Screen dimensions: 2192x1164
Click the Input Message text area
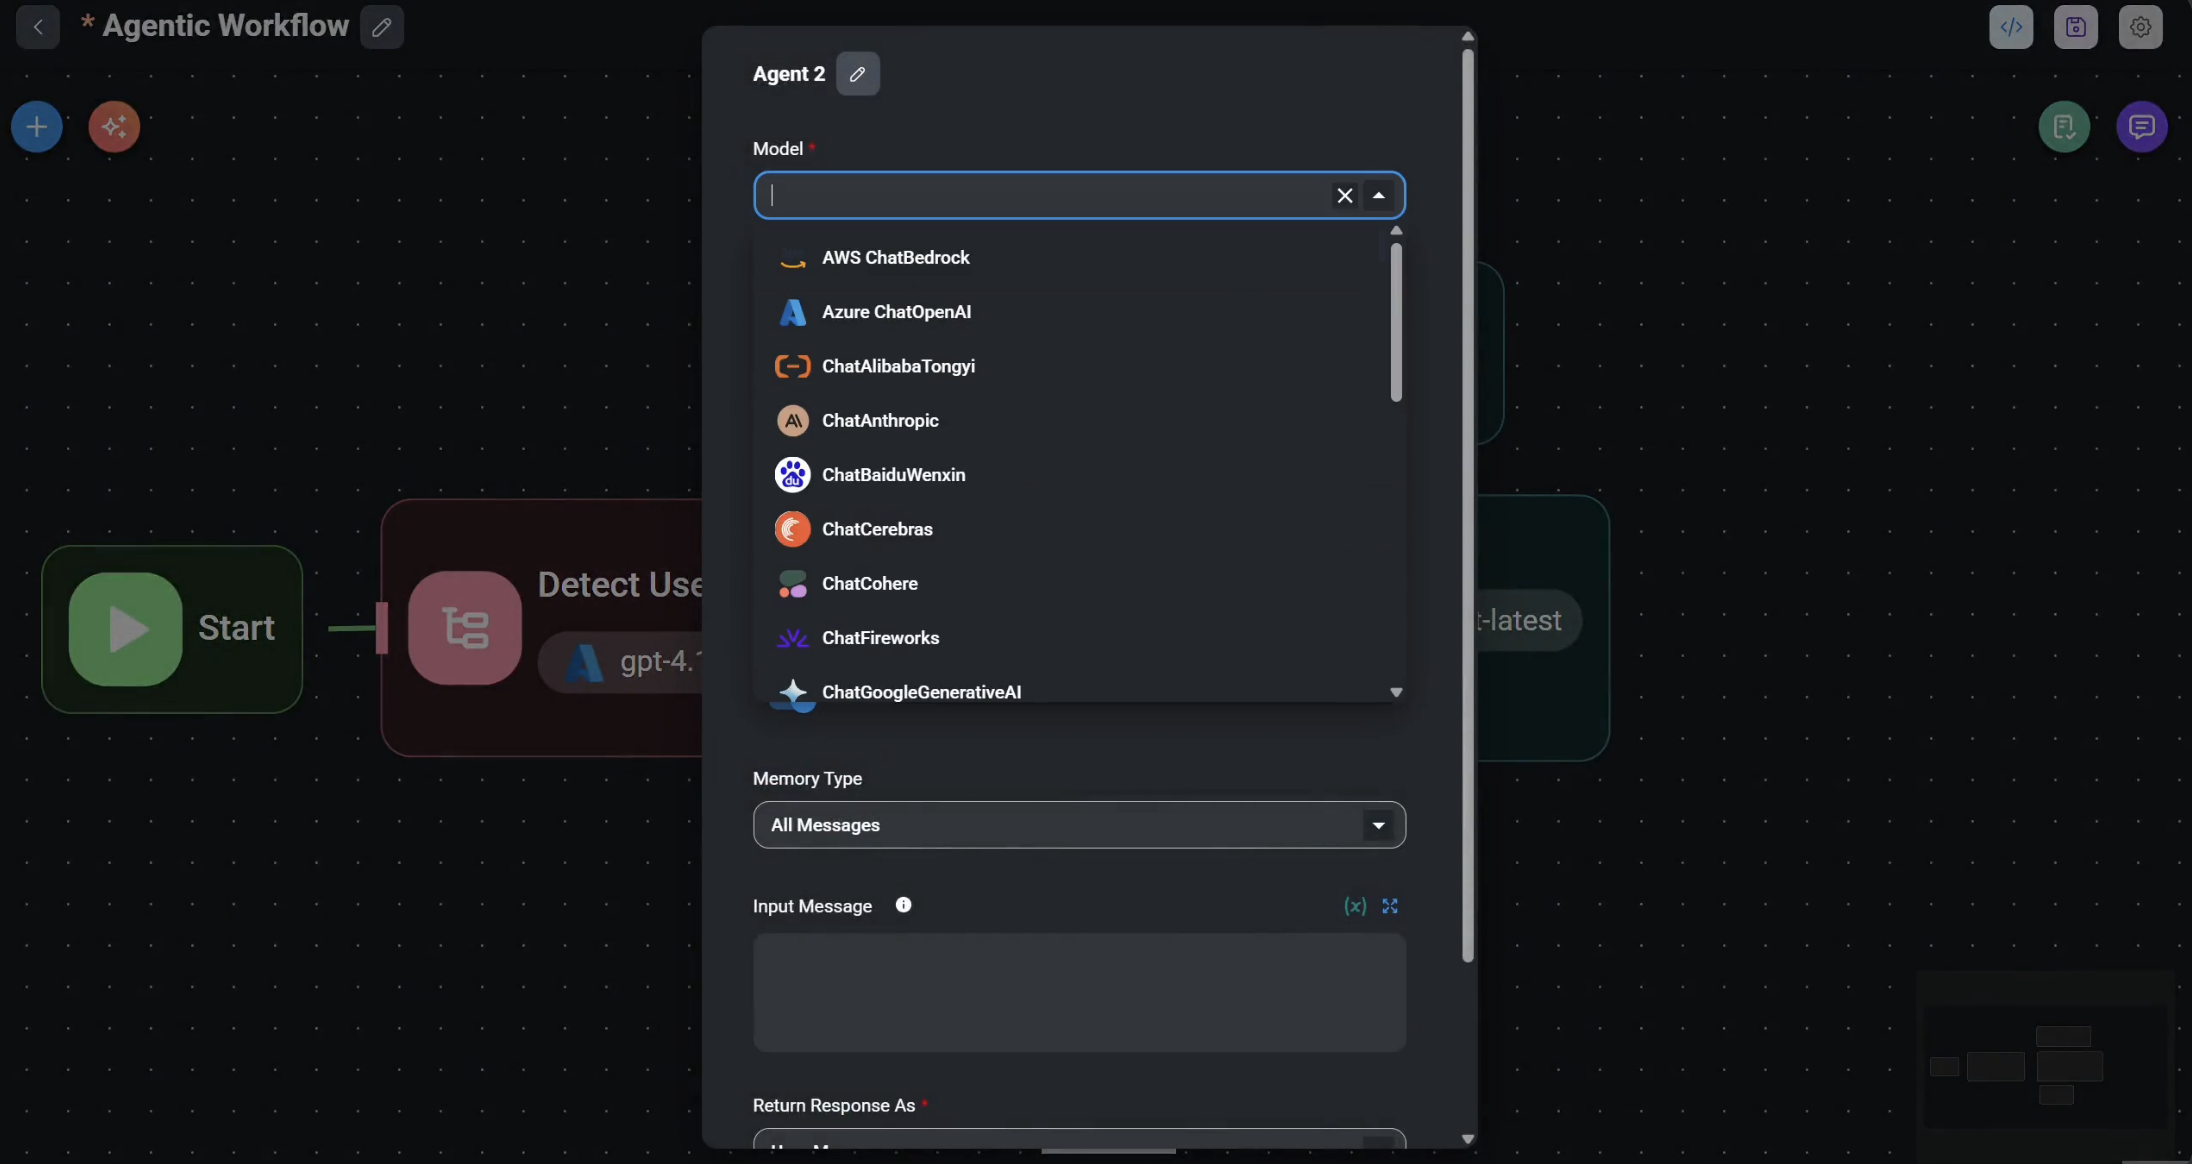[1078, 992]
